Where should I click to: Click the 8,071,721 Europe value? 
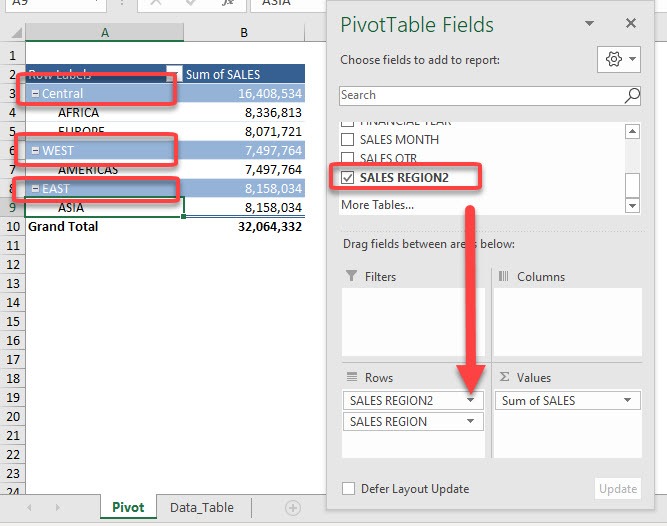[x=273, y=132]
